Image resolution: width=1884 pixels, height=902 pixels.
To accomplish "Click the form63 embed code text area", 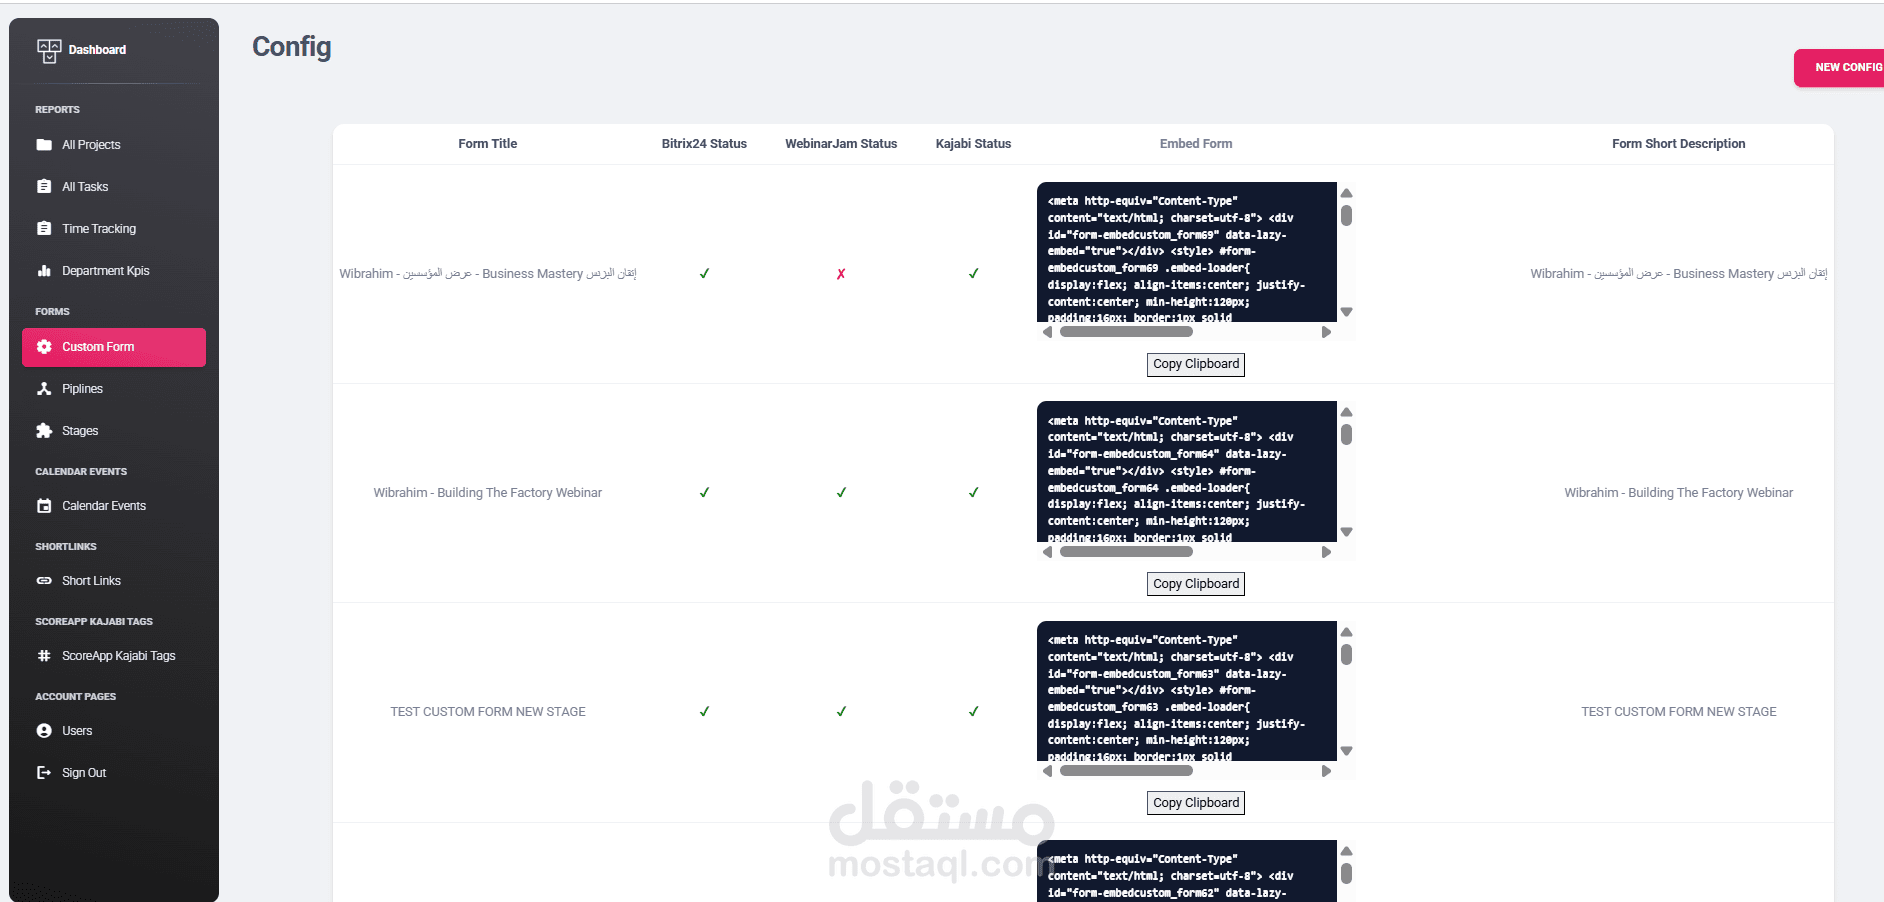I will [x=1187, y=691].
